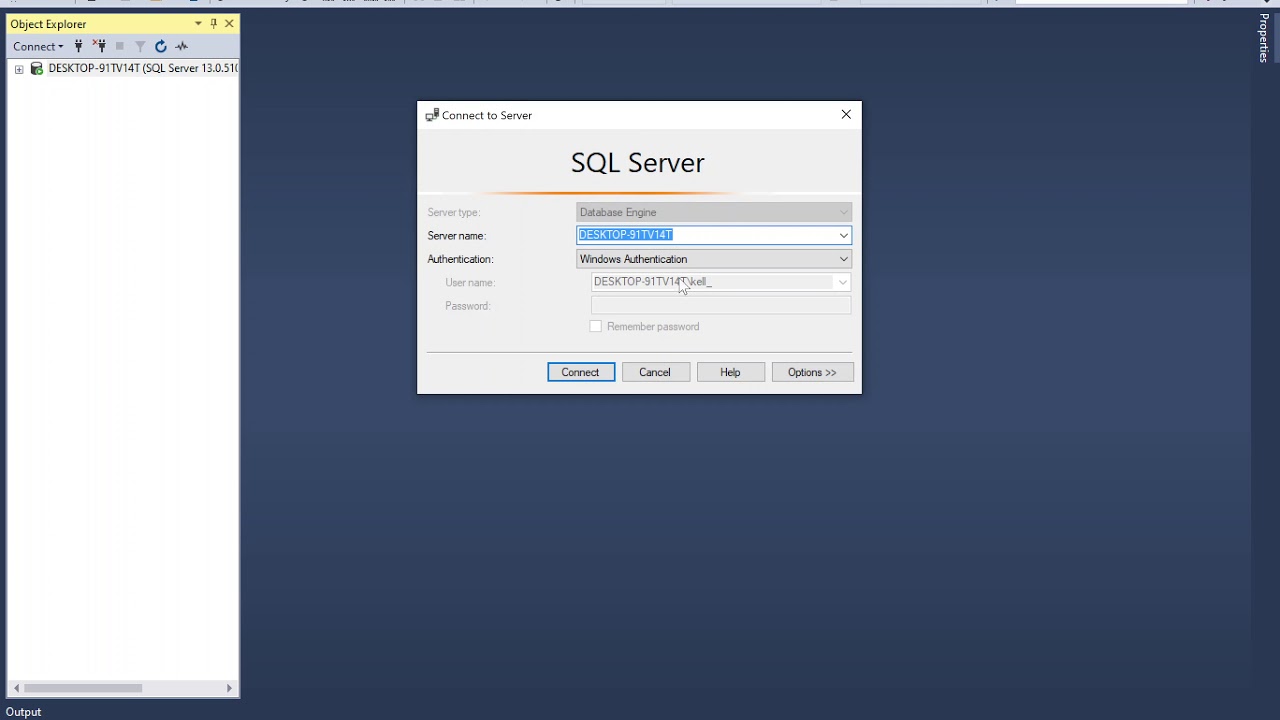Open Activity Monitor pulse icon
The height and width of the screenshot is (720, 1280).
coord(181,46)
